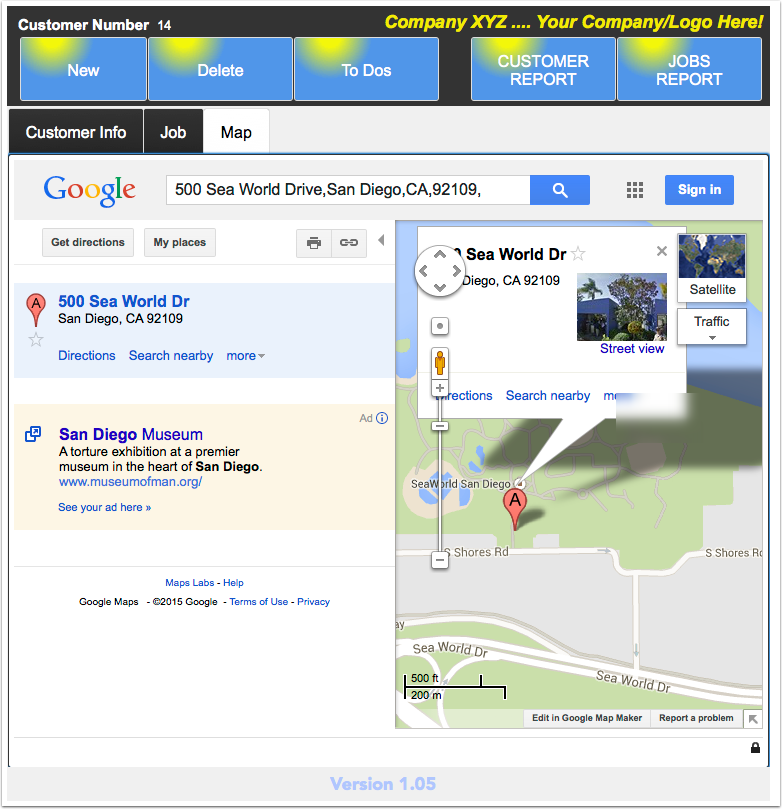Open the www.museumofman.org link
The height and width of the screenshot is (809, 782).
coord(131,482)
